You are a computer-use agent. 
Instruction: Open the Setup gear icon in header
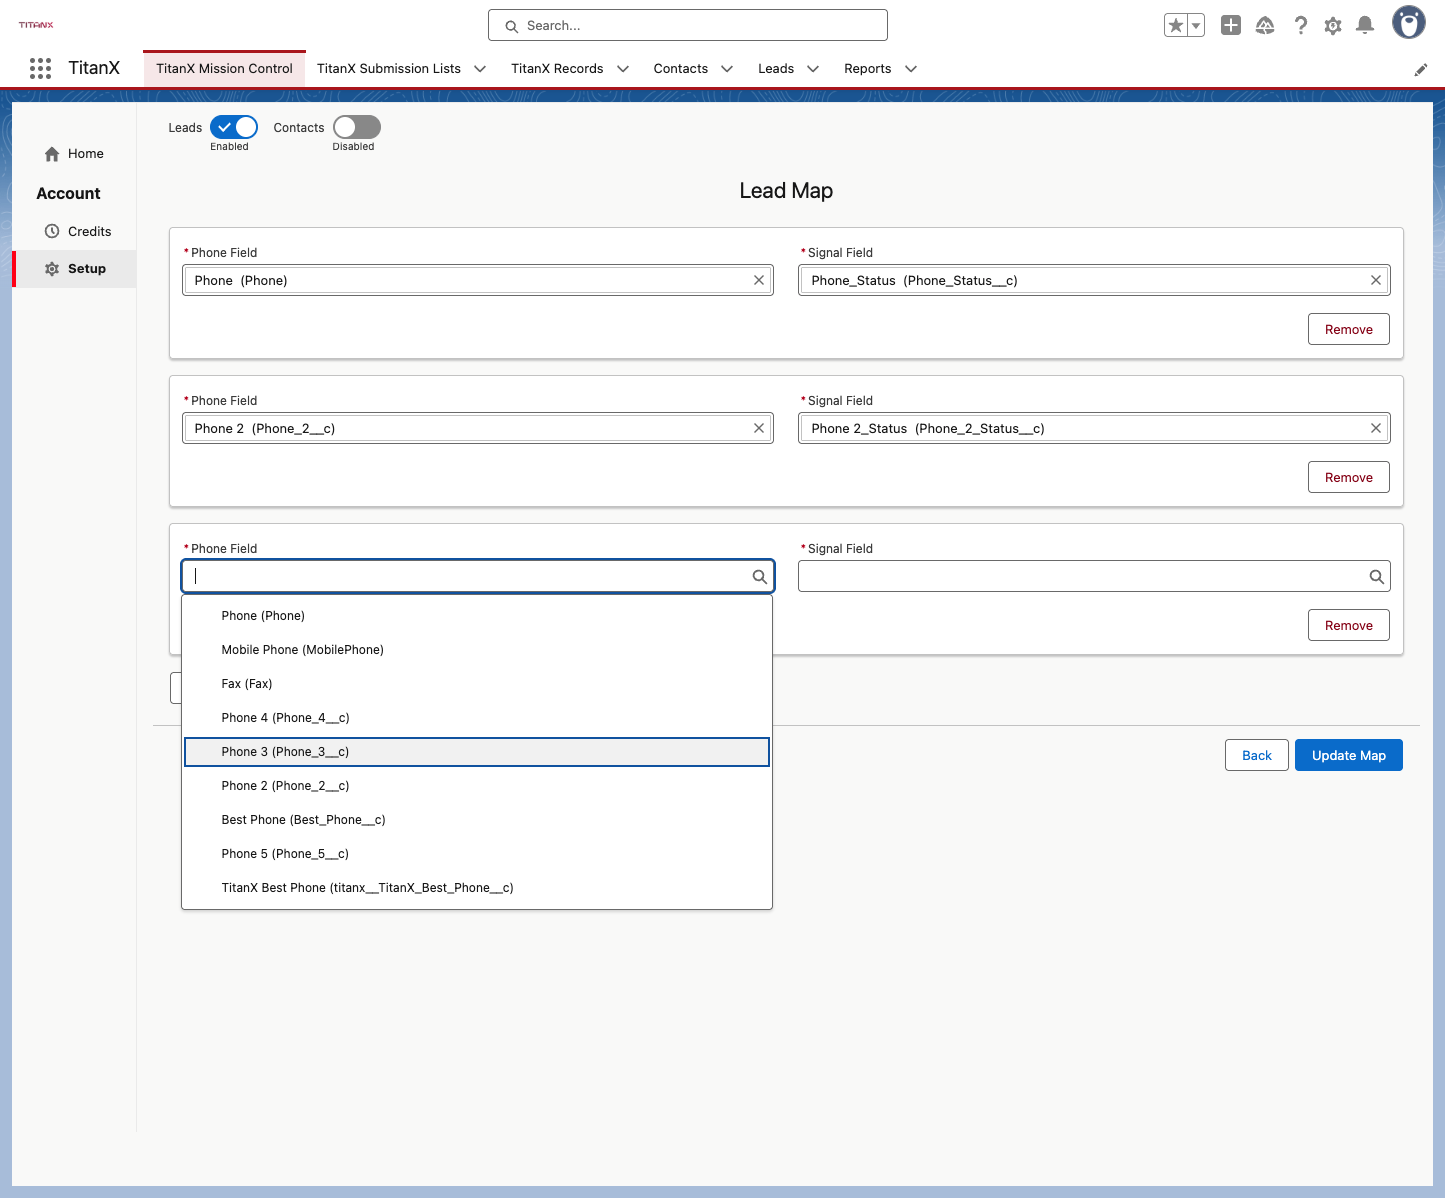[1333, 25]
